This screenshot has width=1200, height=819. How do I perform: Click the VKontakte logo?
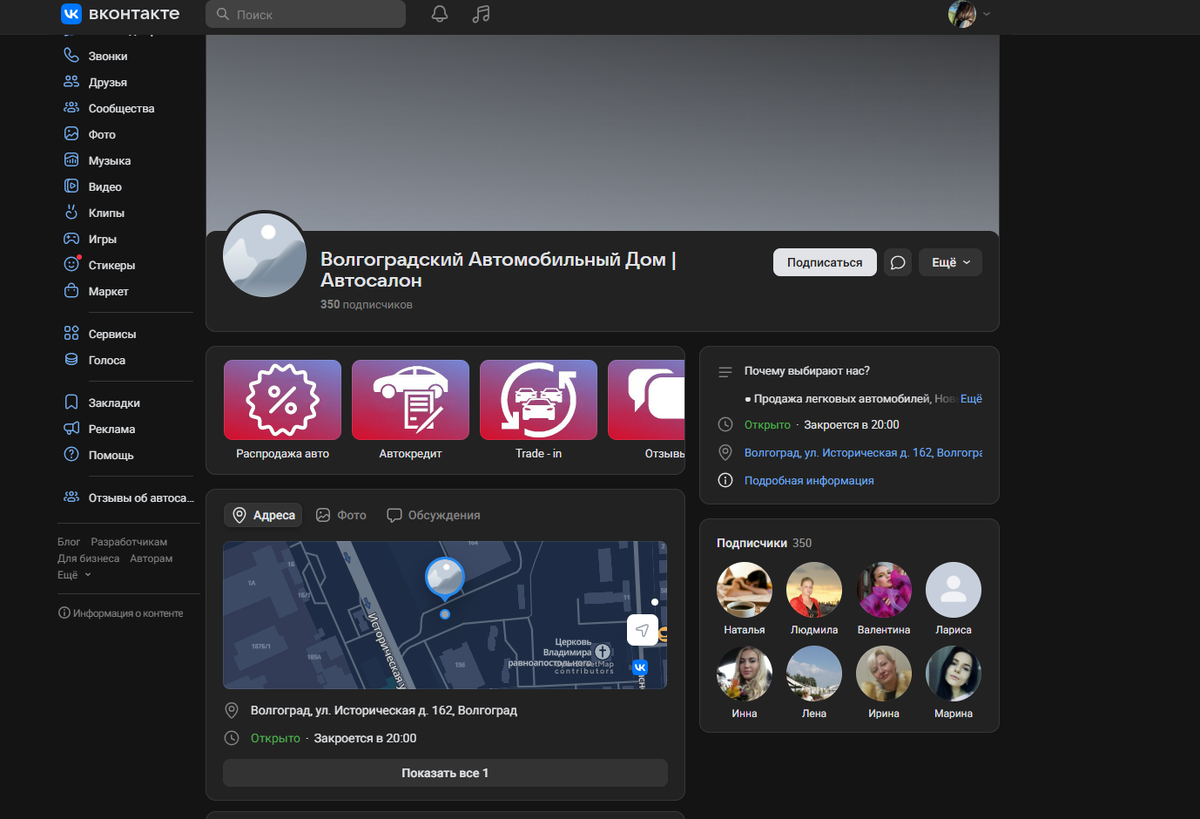[120, 14]
